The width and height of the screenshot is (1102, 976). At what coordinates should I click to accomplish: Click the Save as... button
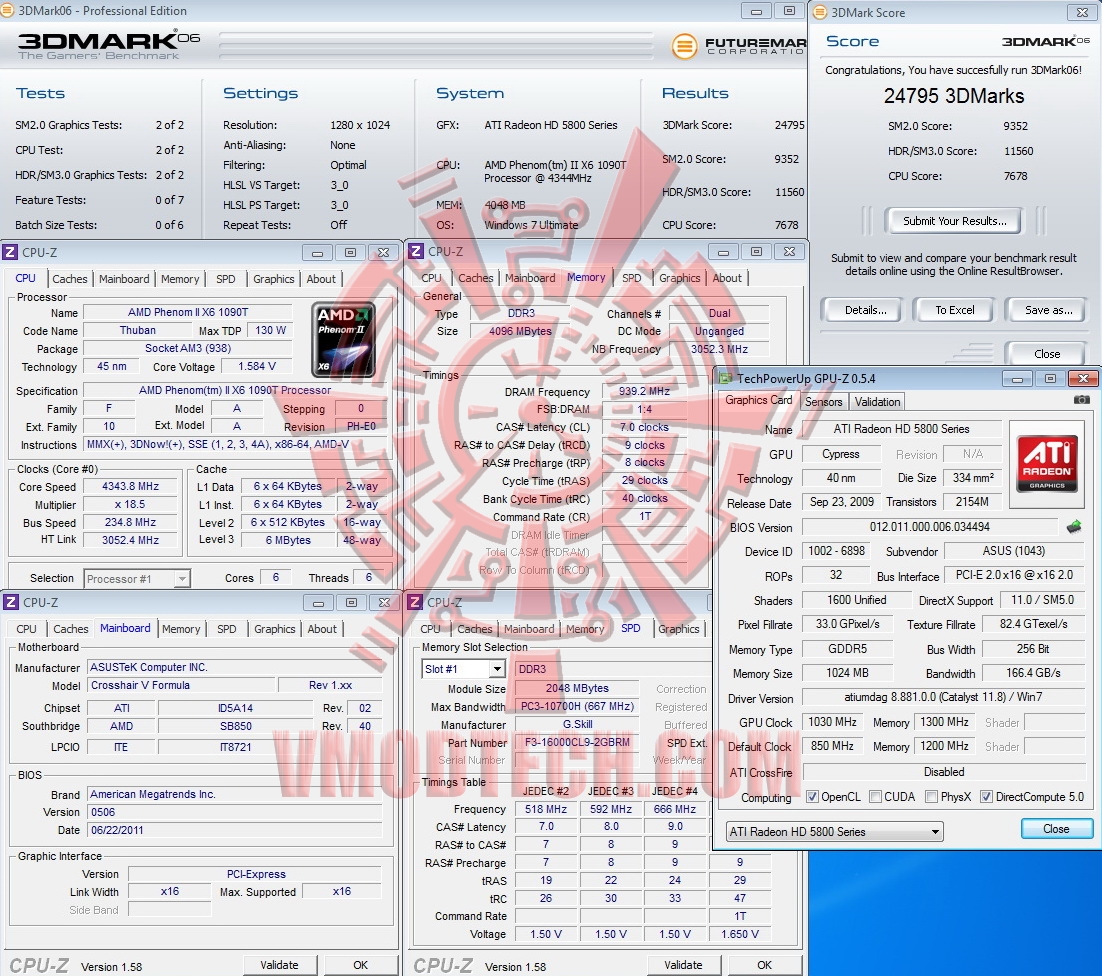(1048, 310)
